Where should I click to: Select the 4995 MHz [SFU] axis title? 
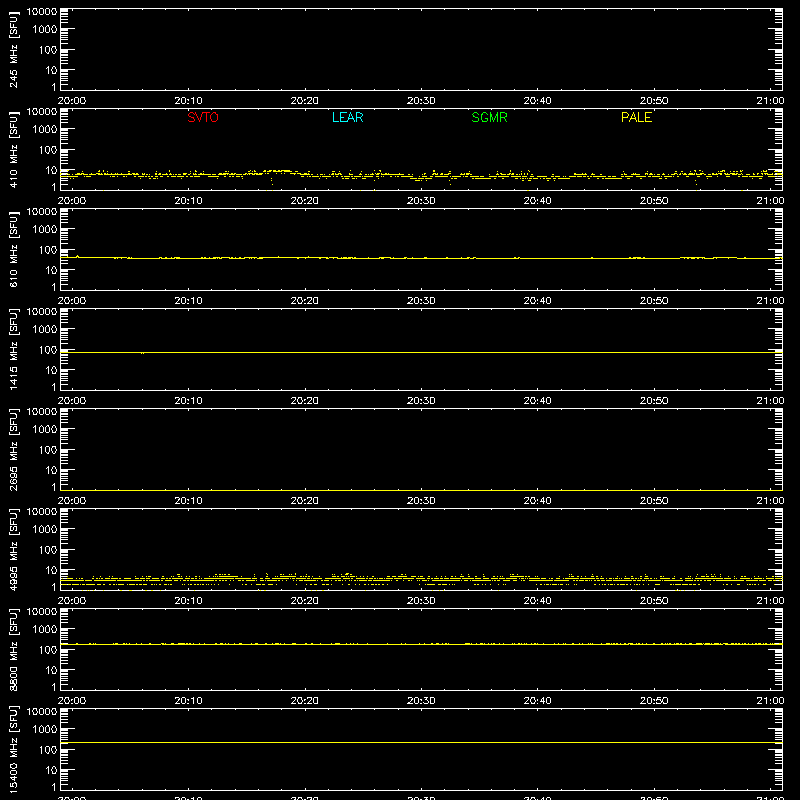pos(13,549)
